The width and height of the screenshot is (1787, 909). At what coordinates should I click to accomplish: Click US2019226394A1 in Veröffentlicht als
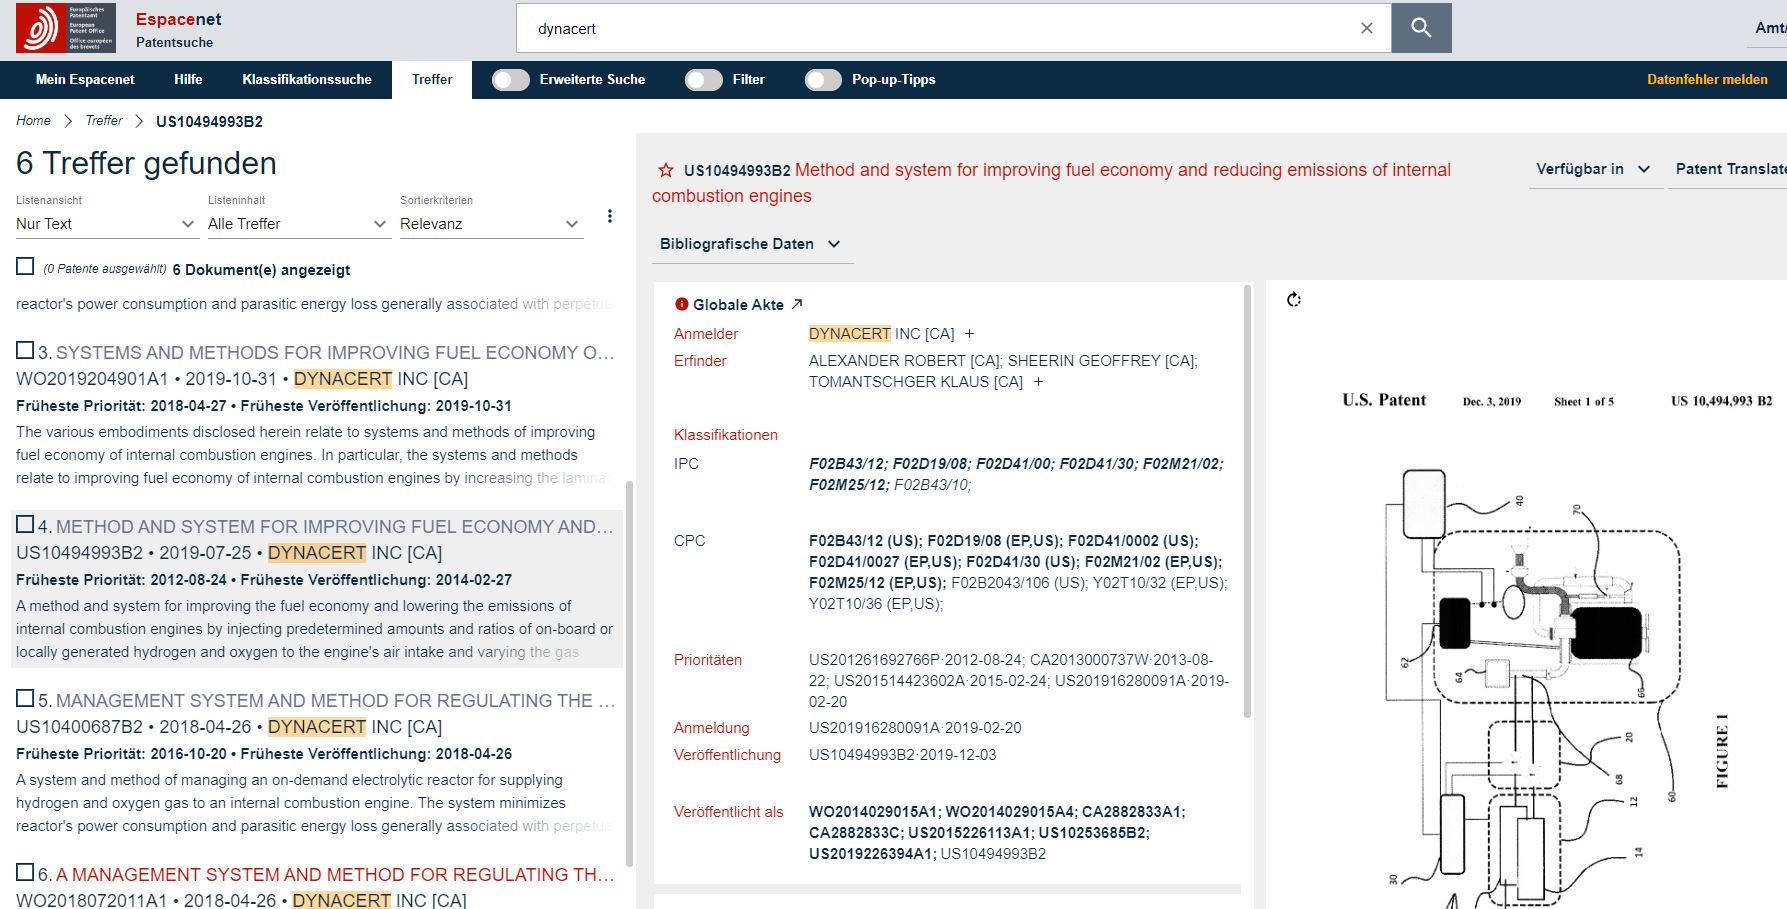pyautogui.click(x=872, y=854)
